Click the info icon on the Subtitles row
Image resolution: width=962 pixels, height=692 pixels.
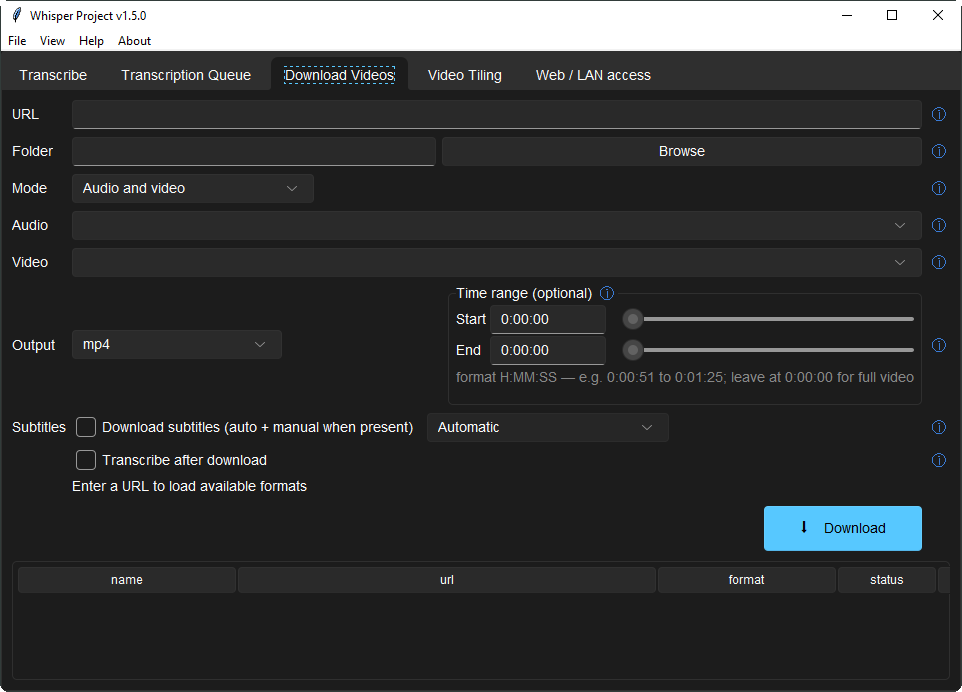pos(939,427)
